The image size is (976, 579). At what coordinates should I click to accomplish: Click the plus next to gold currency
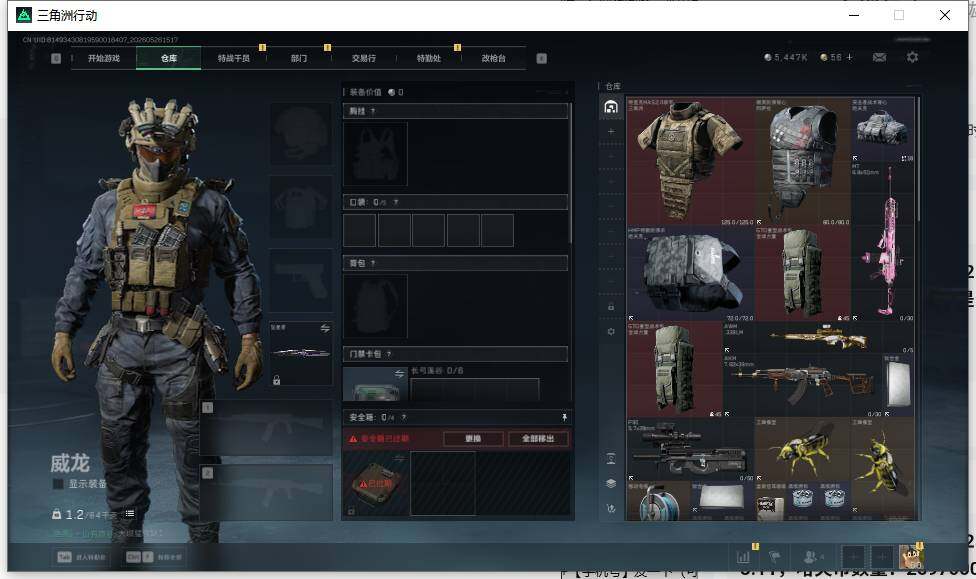pyautogui.click(x=849, y=57)
